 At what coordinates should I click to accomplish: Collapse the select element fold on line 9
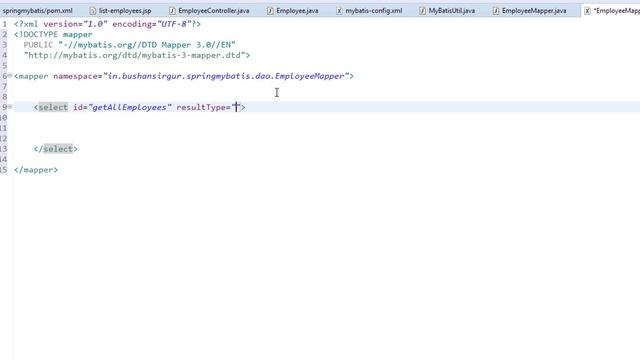10,107
